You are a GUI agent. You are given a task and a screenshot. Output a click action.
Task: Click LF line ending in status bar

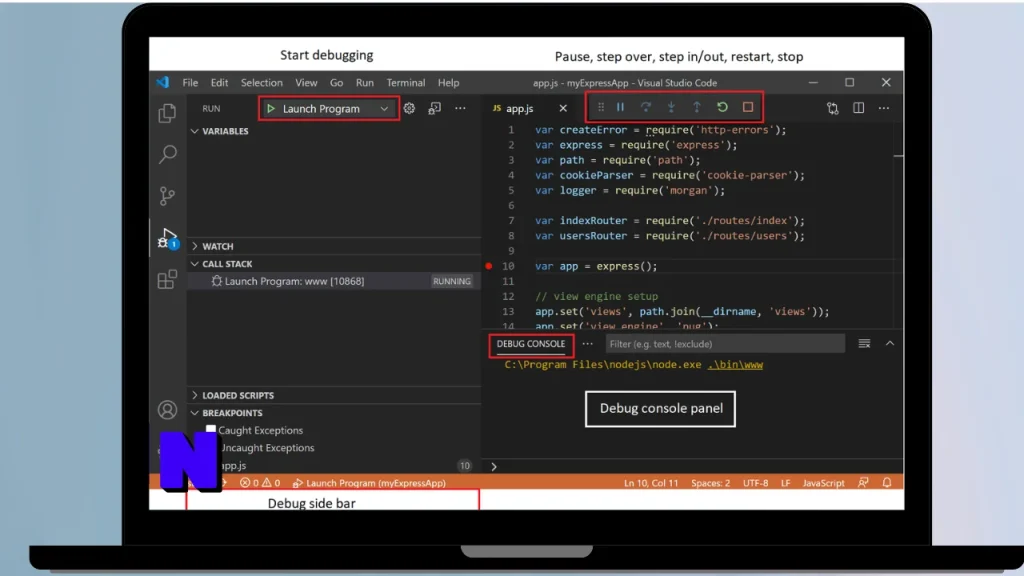tap(786, 483)
